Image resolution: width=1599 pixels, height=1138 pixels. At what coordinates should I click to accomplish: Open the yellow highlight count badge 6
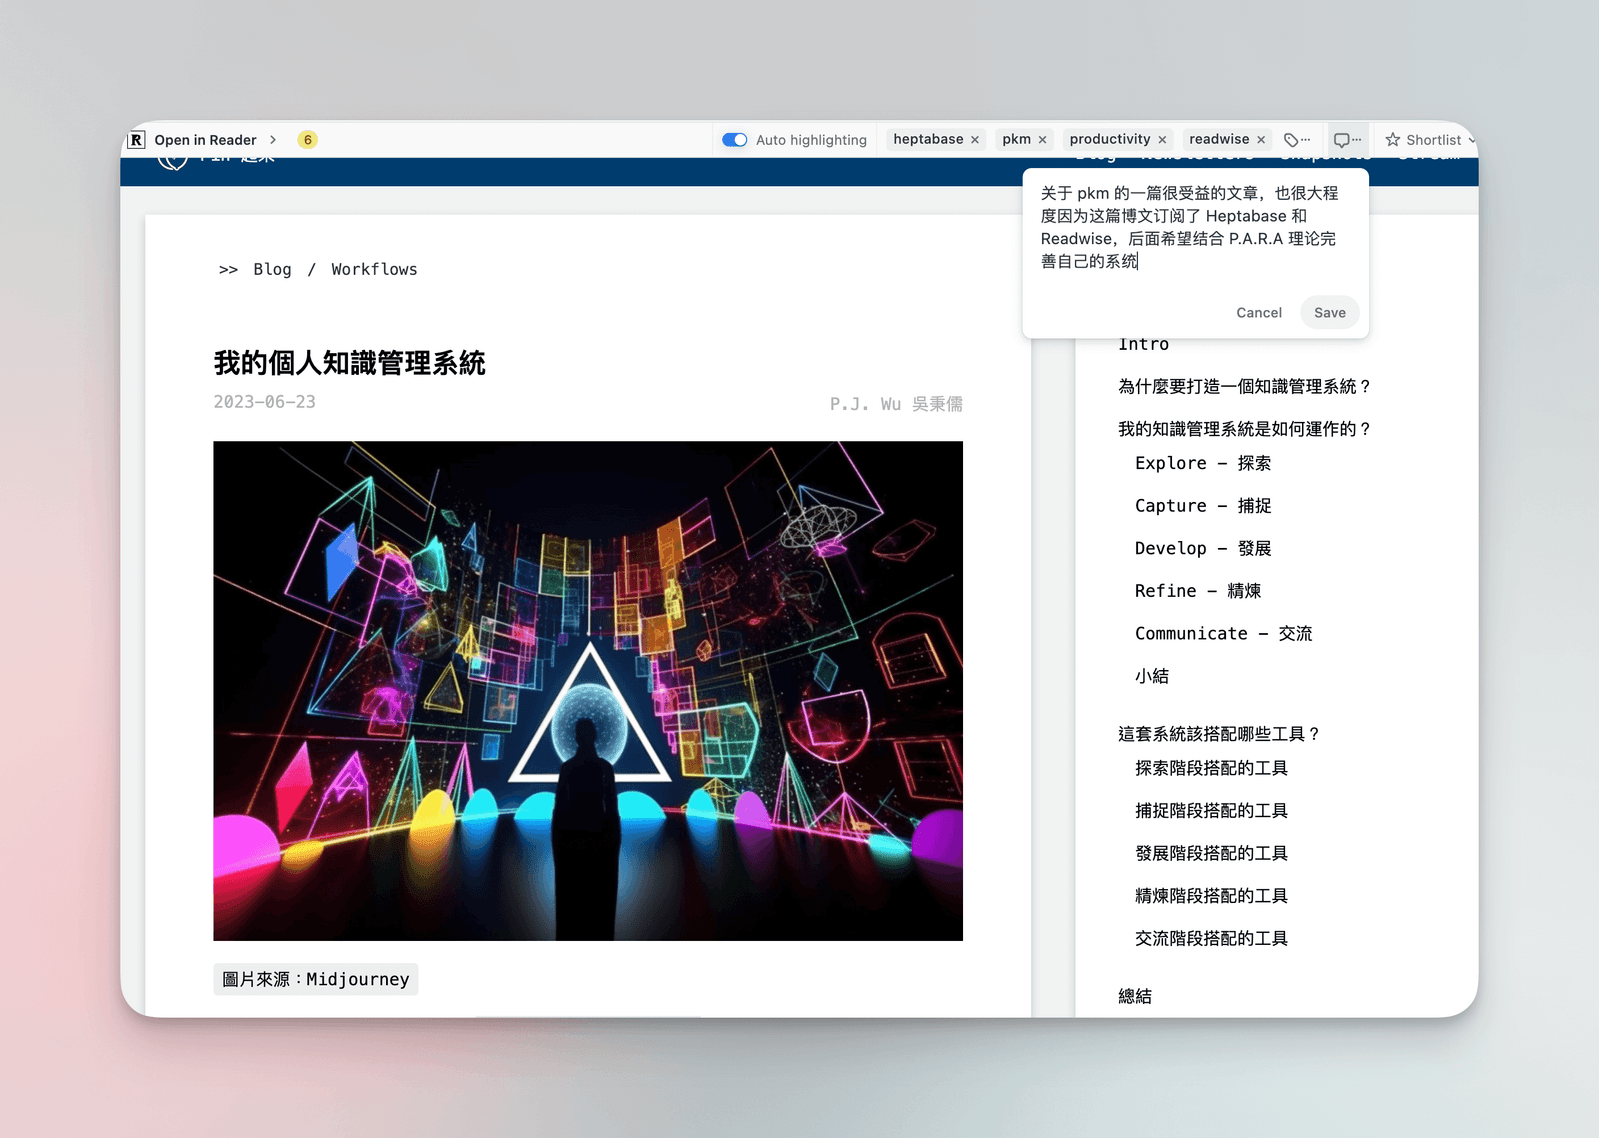click(308, 140)
